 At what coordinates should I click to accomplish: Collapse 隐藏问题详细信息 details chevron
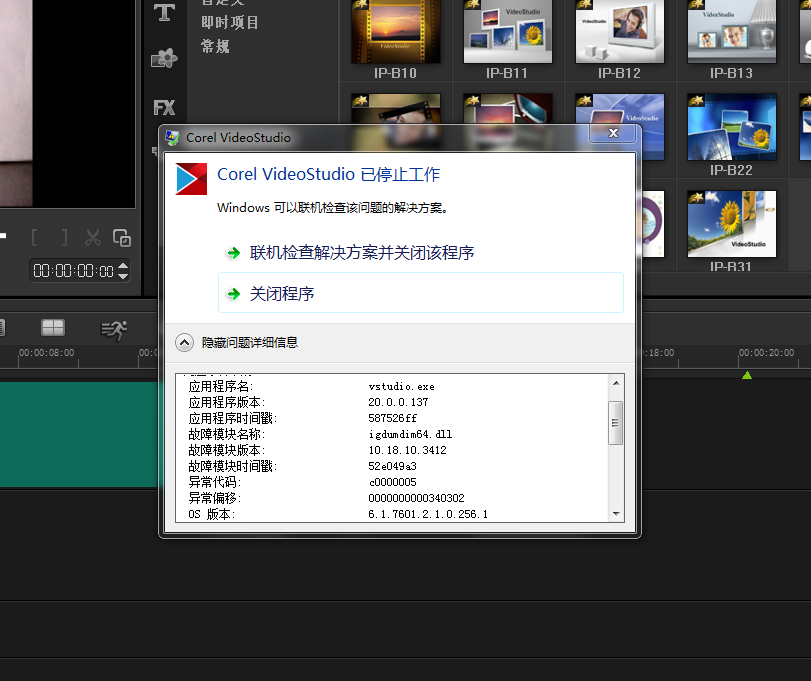tap(184, 342)
